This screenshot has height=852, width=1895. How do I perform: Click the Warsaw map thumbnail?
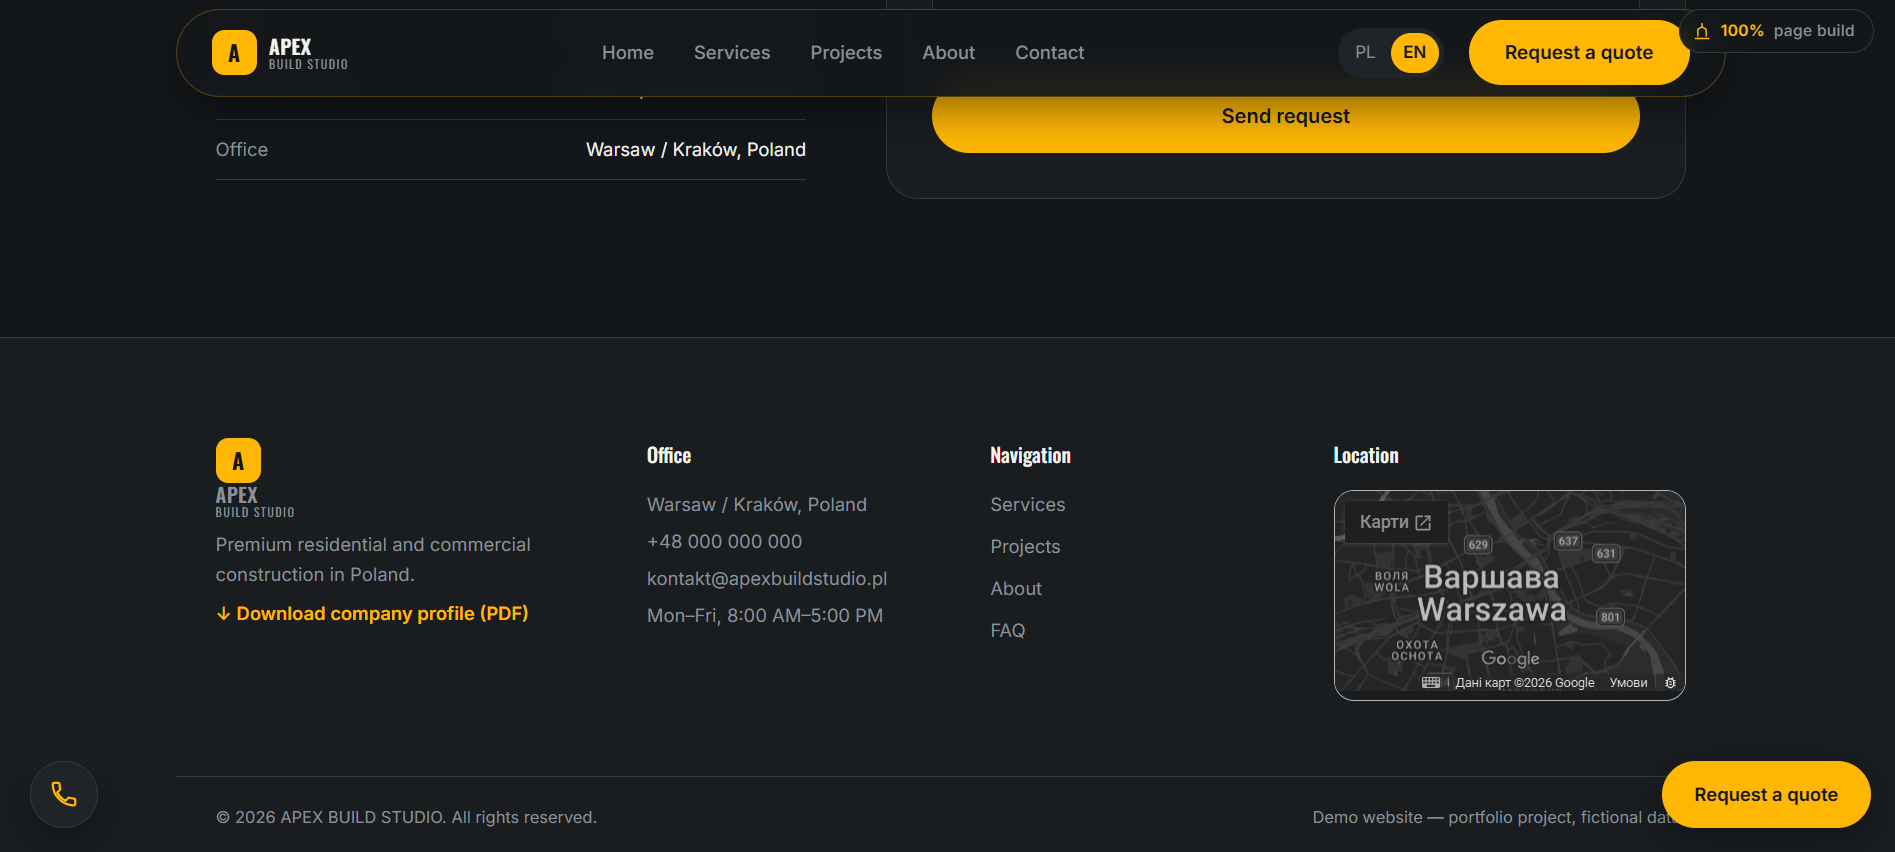click(1510, 596)
